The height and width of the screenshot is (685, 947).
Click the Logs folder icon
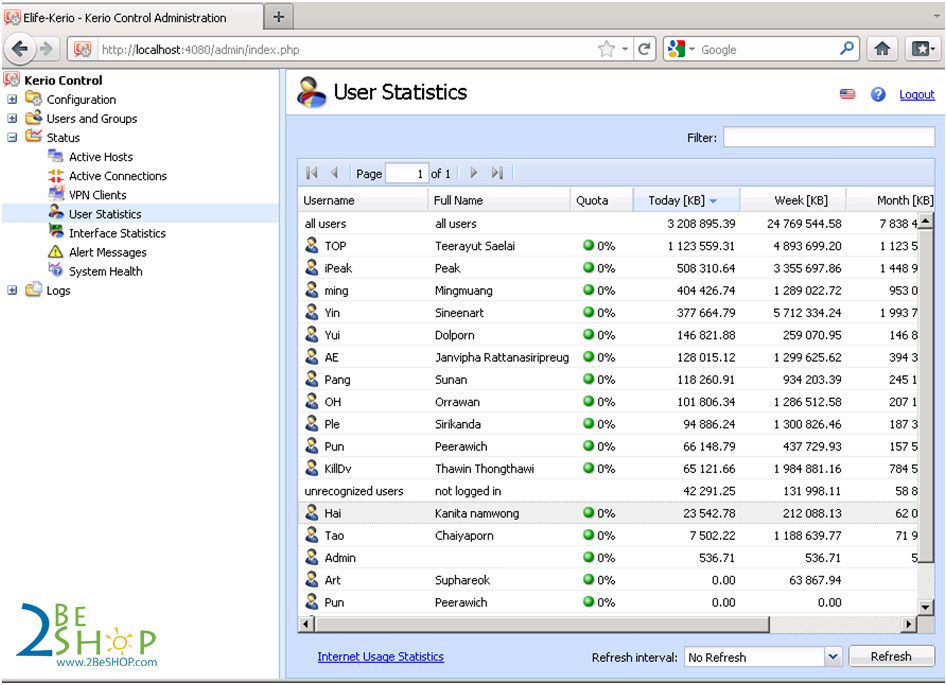33,289
